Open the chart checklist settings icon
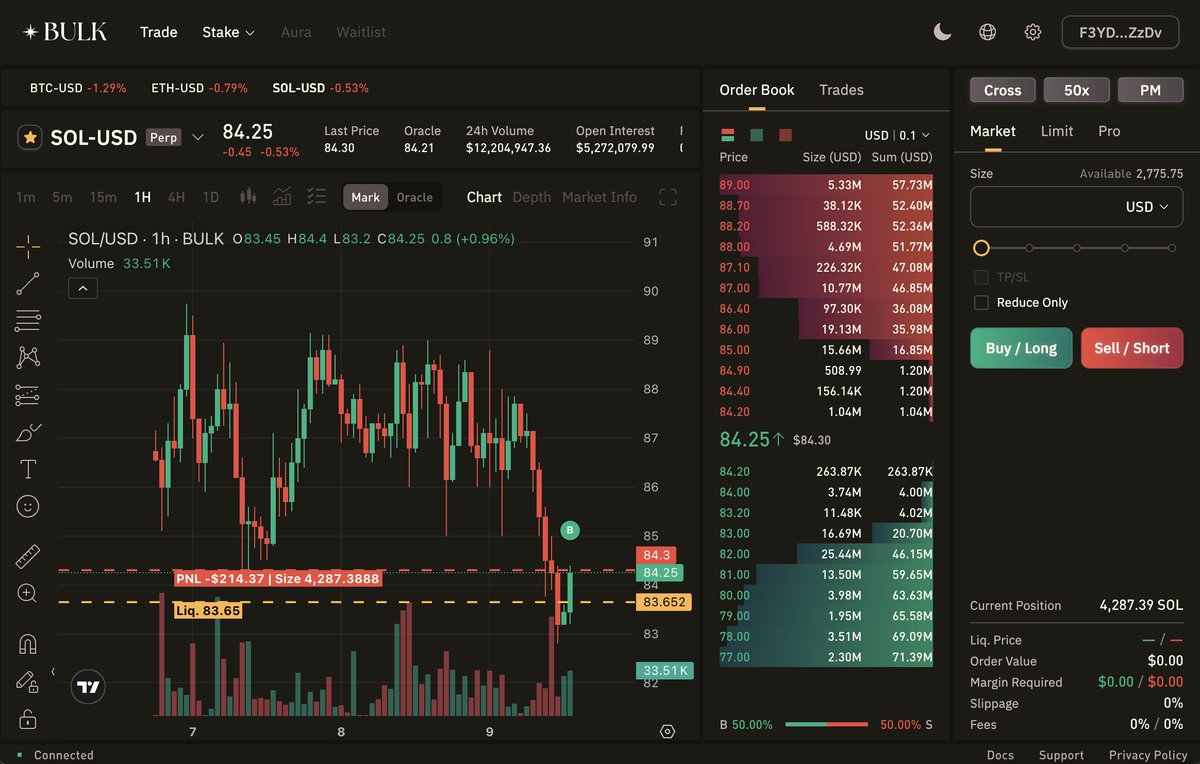This screenshot has width=1200, height=764. pos(317,197)
